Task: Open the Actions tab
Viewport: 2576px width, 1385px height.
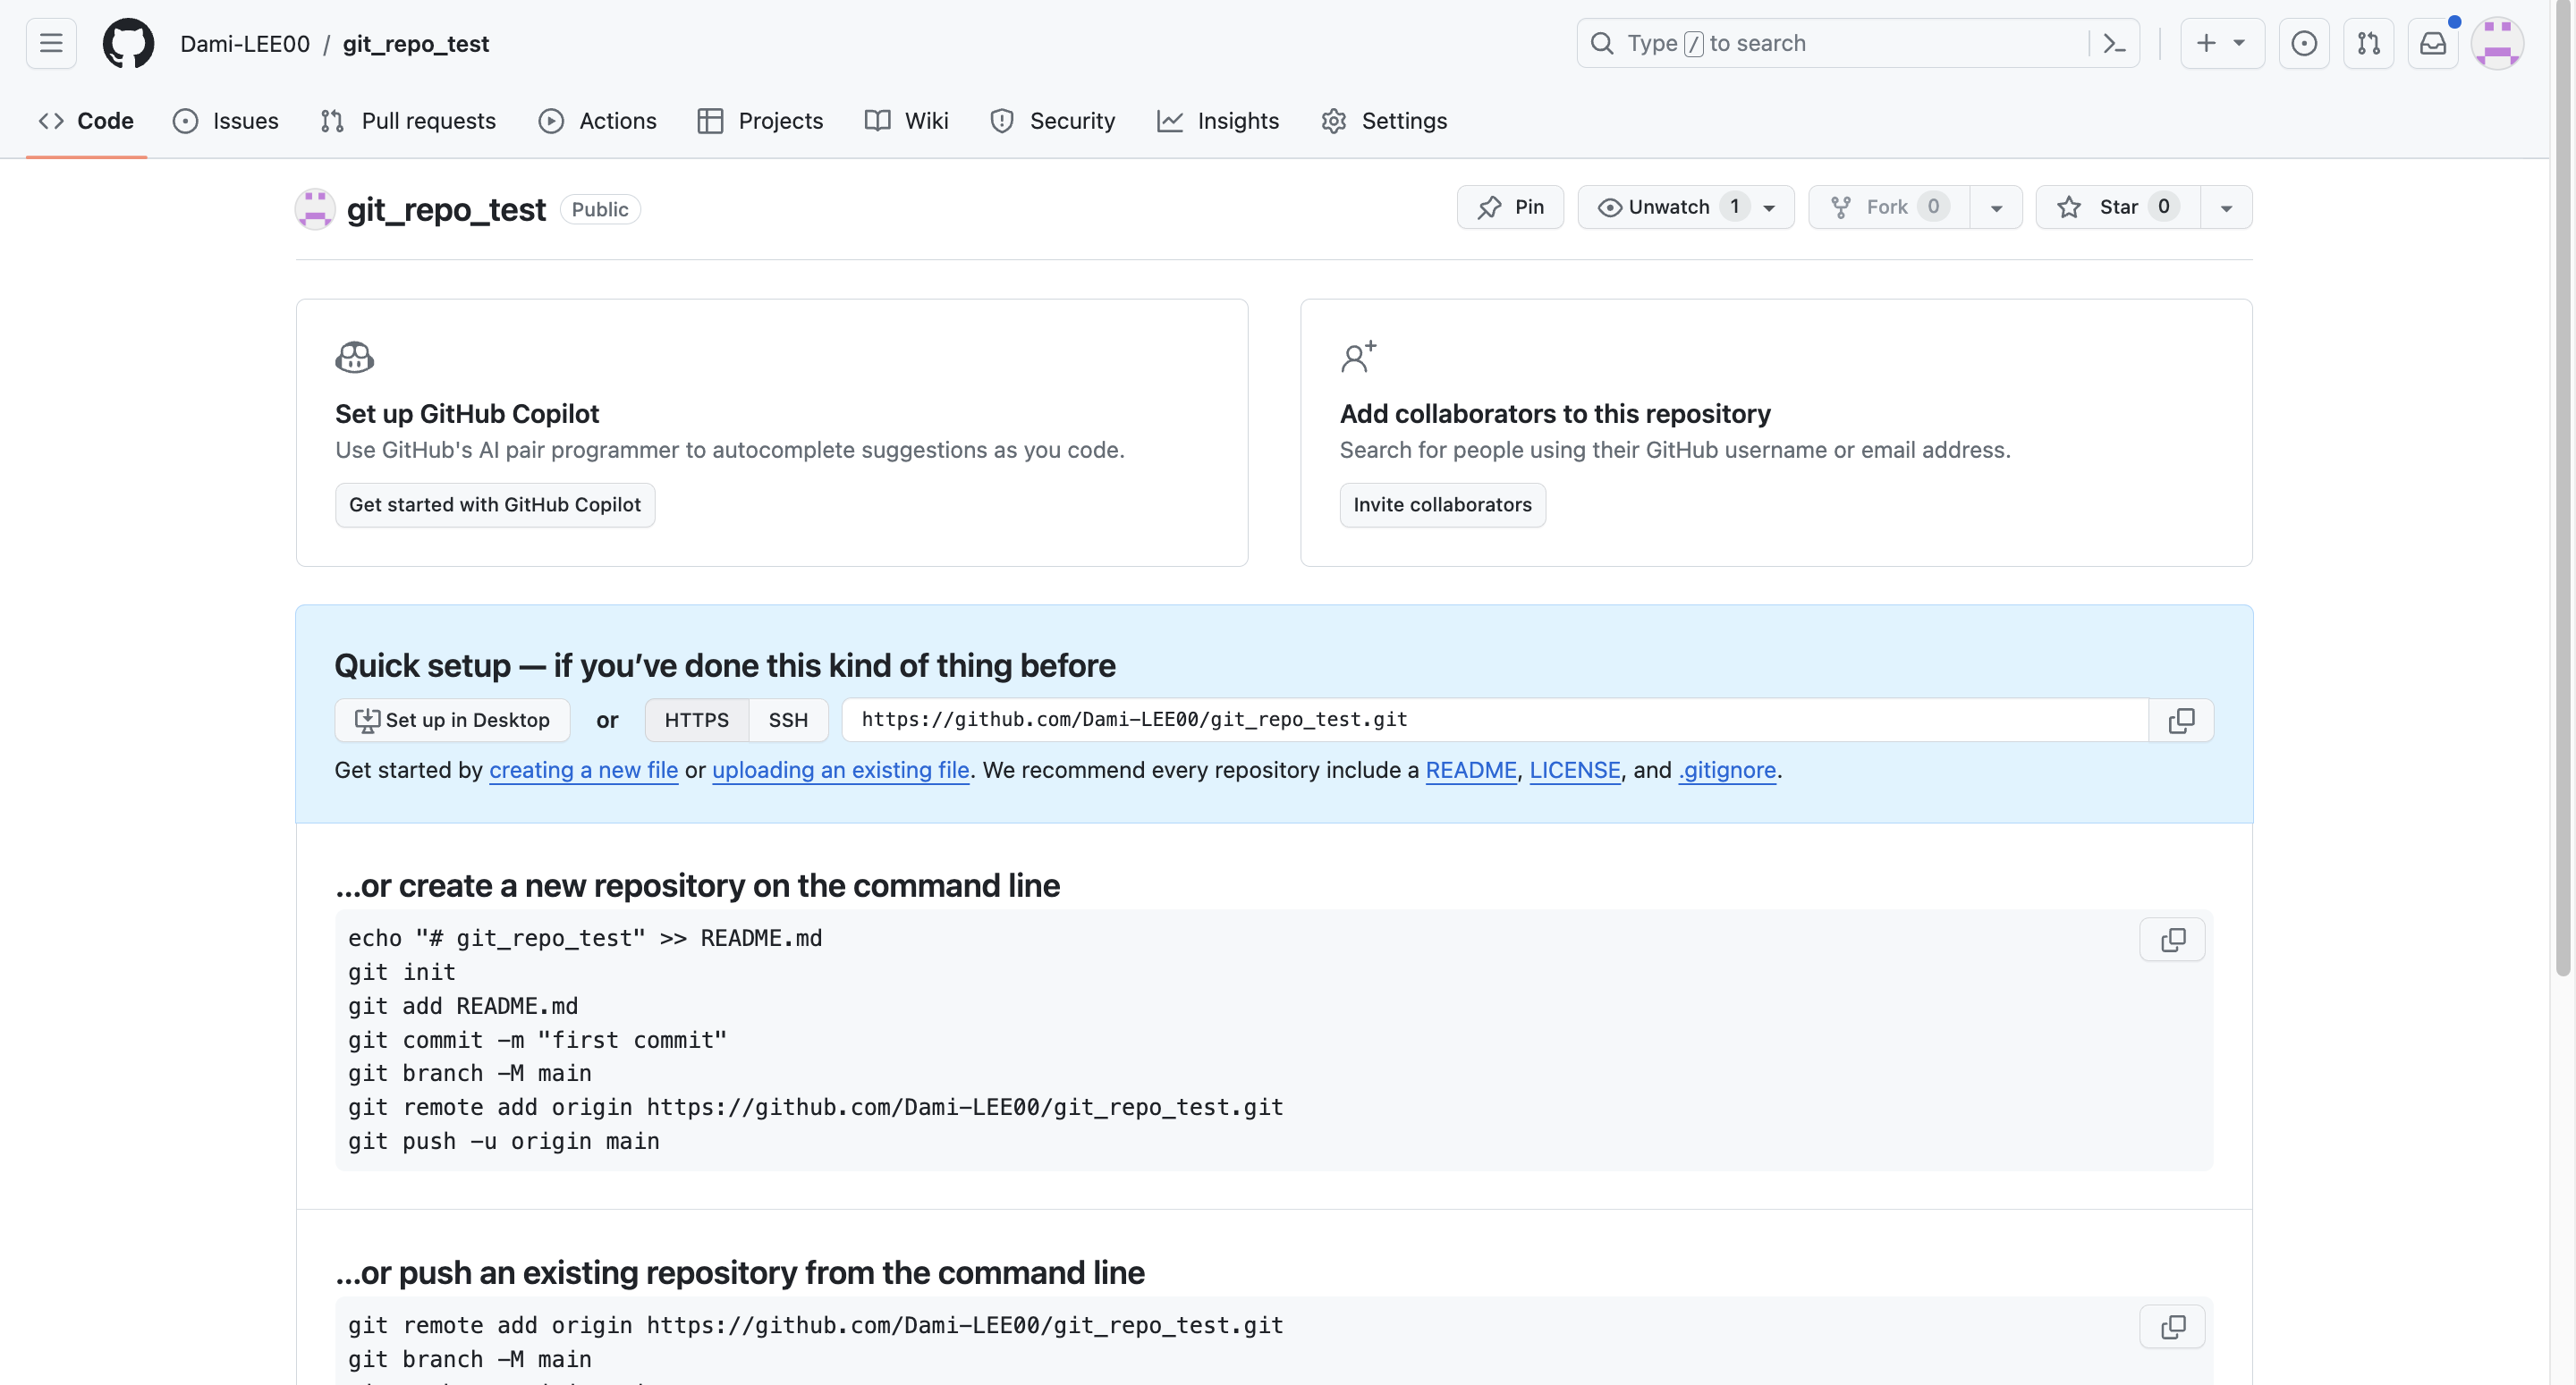Action: point(598,121)
